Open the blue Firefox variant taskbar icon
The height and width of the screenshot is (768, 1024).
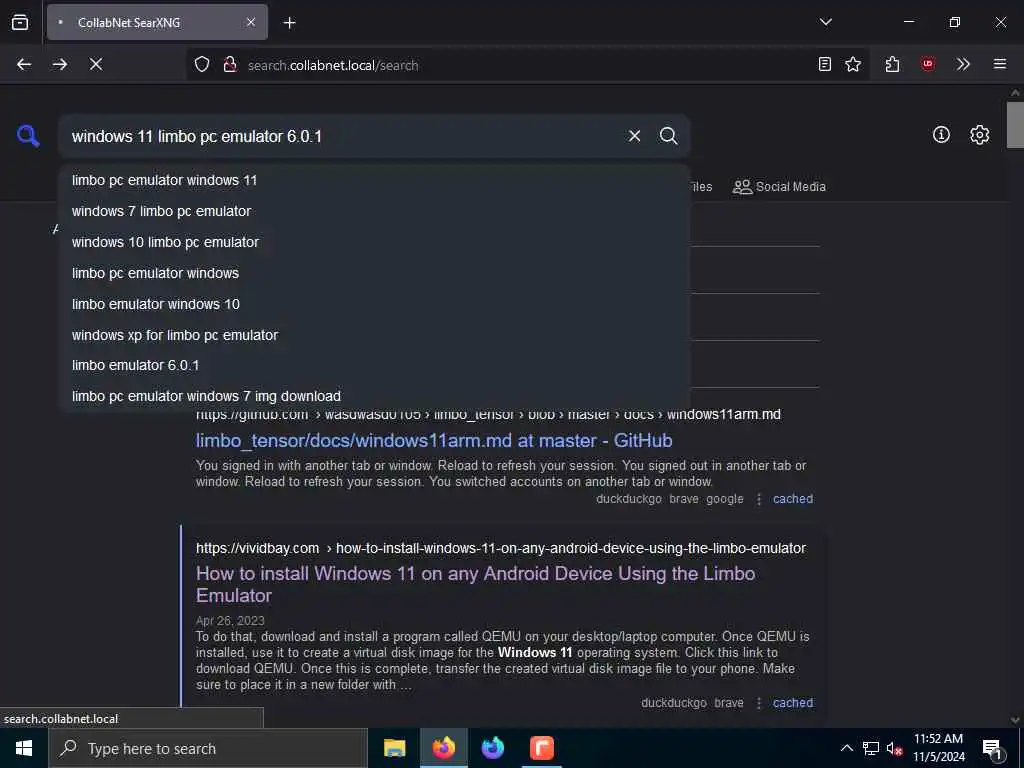(492, 748)
